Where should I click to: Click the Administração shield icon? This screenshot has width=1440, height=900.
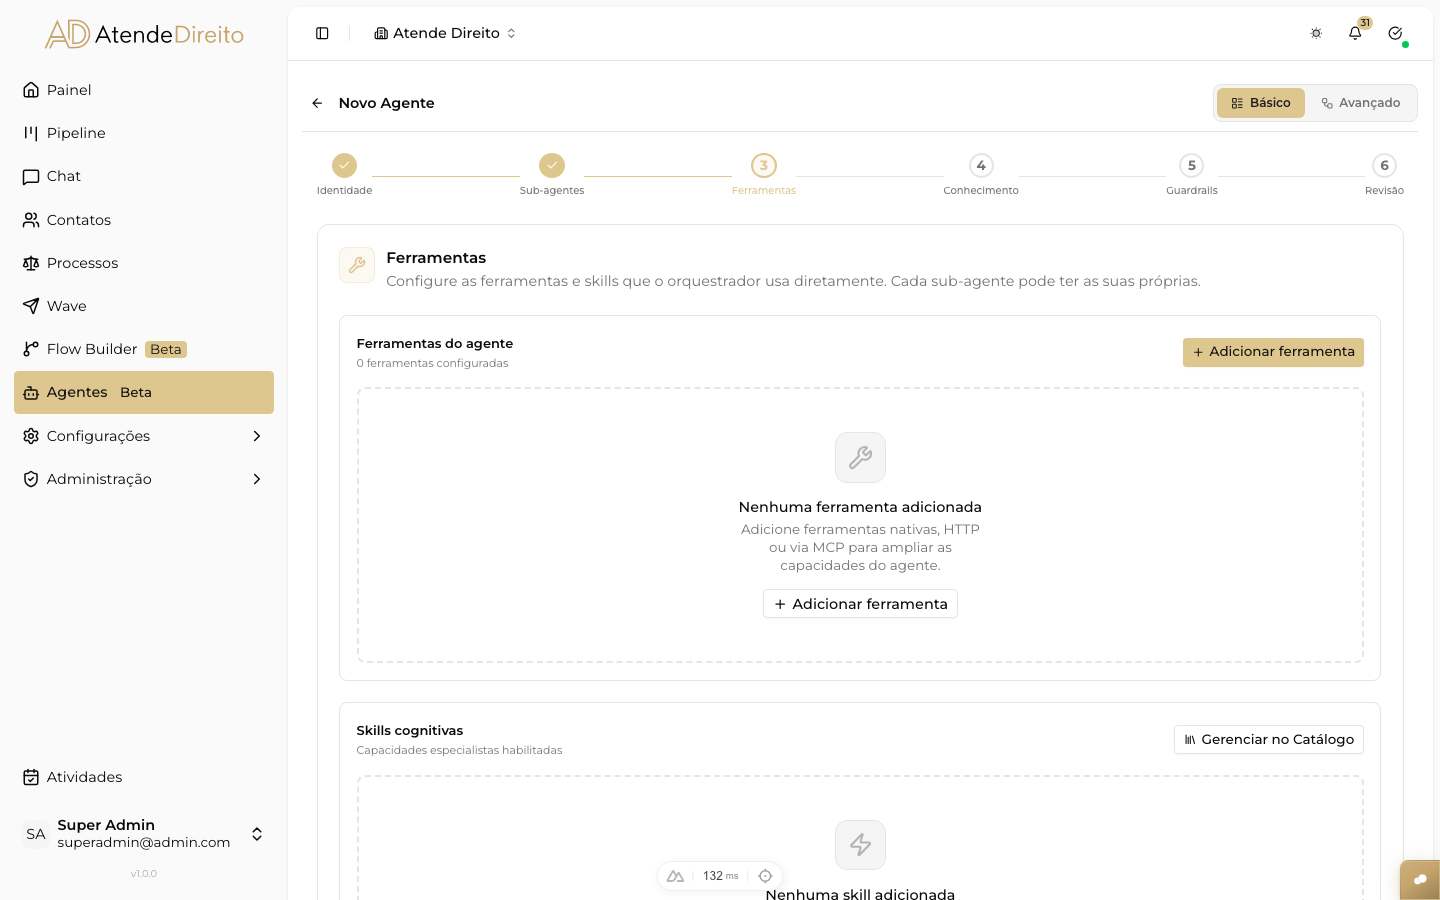[31, 479]
